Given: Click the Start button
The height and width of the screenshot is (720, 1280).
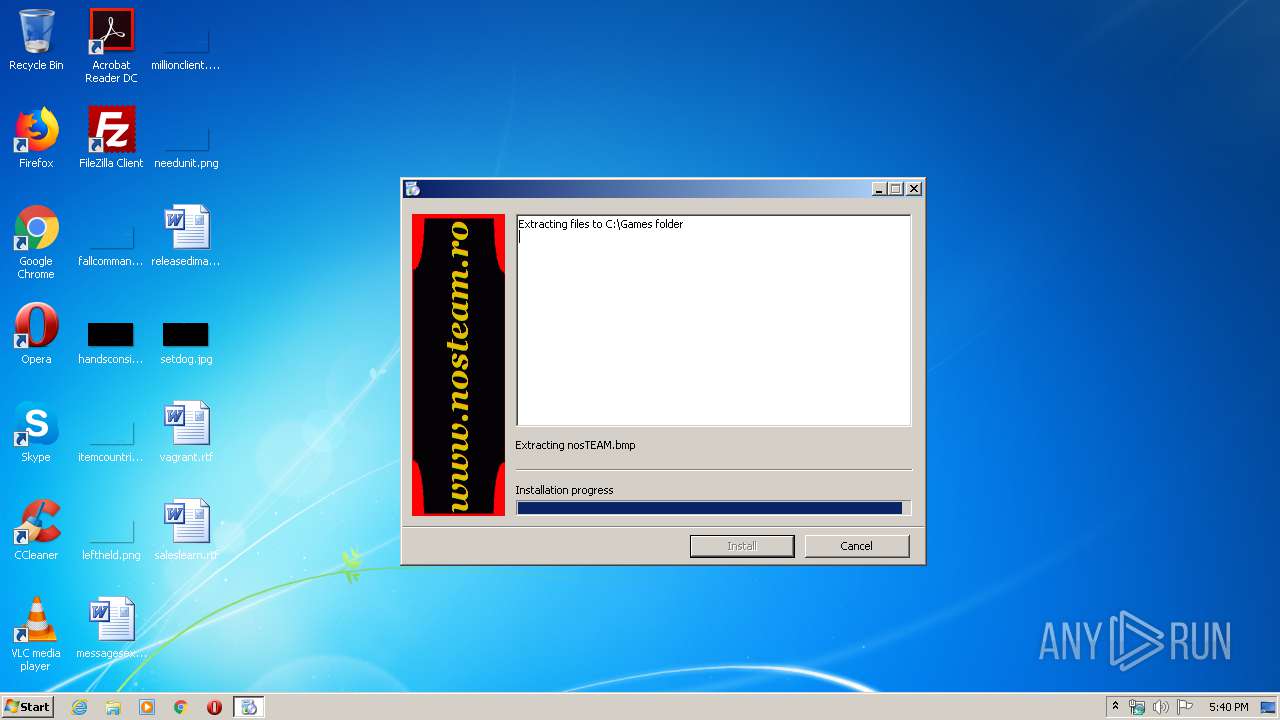Looking at the screenshot, I should point(27,707).
